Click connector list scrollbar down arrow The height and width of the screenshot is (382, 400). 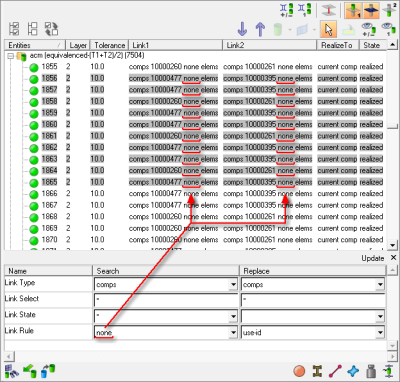coord(393,245)
